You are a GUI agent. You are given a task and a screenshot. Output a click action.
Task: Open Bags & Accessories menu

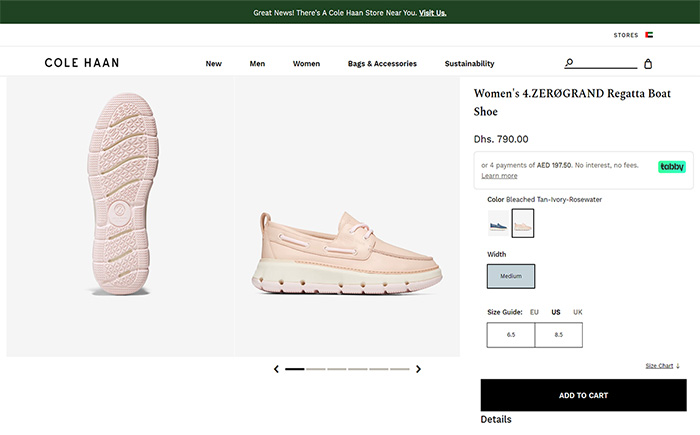tap(382, 63)
